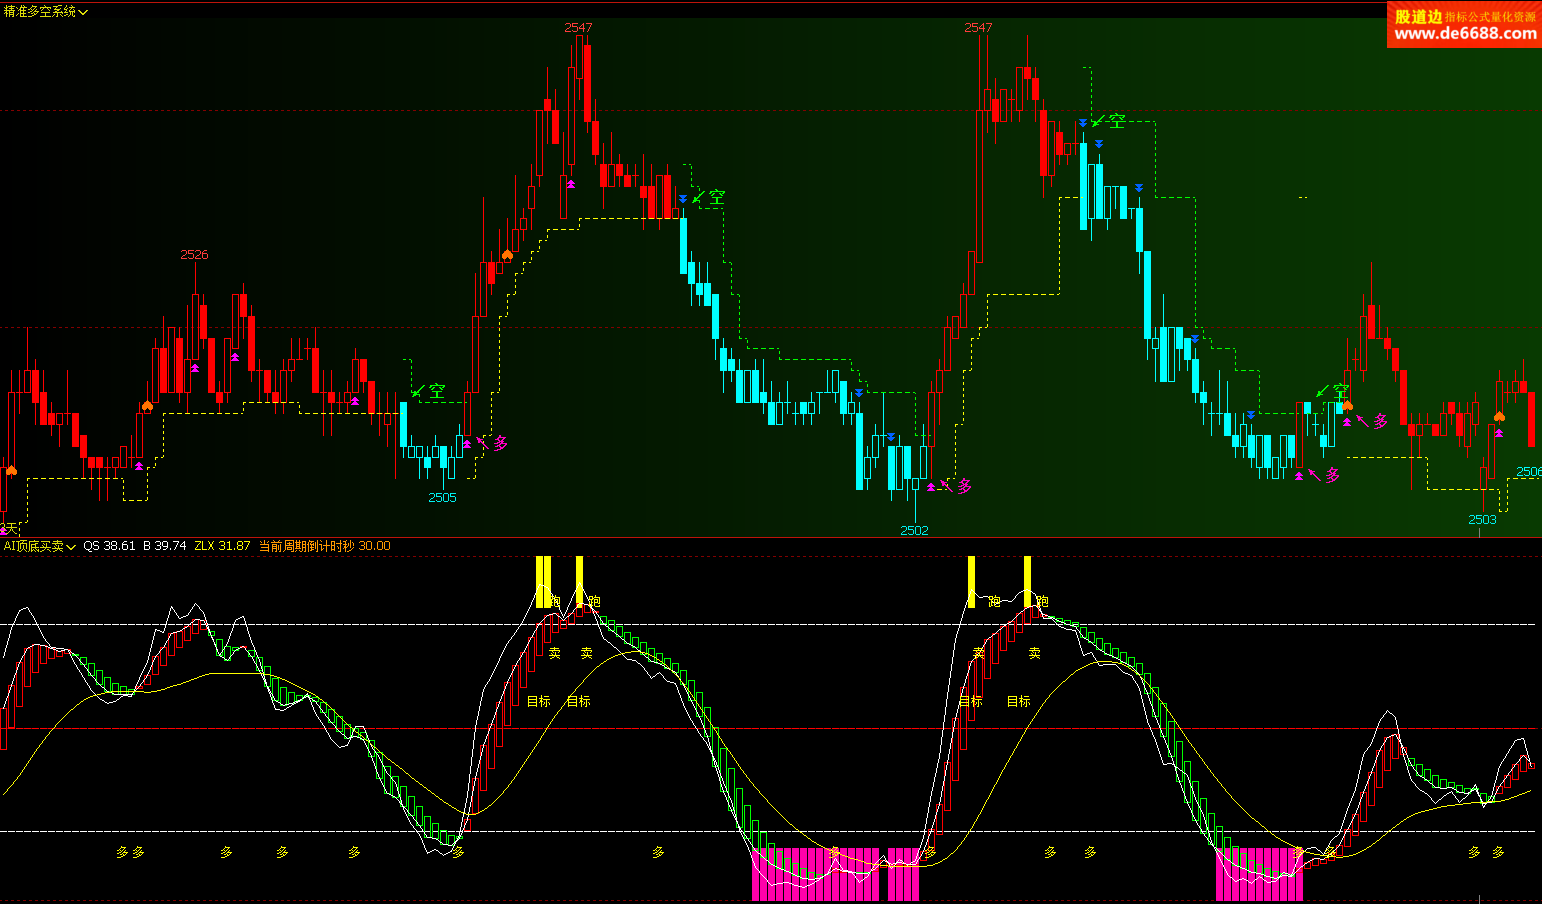
Task: Select the B 39.74 indicator value
Action: 164,546
